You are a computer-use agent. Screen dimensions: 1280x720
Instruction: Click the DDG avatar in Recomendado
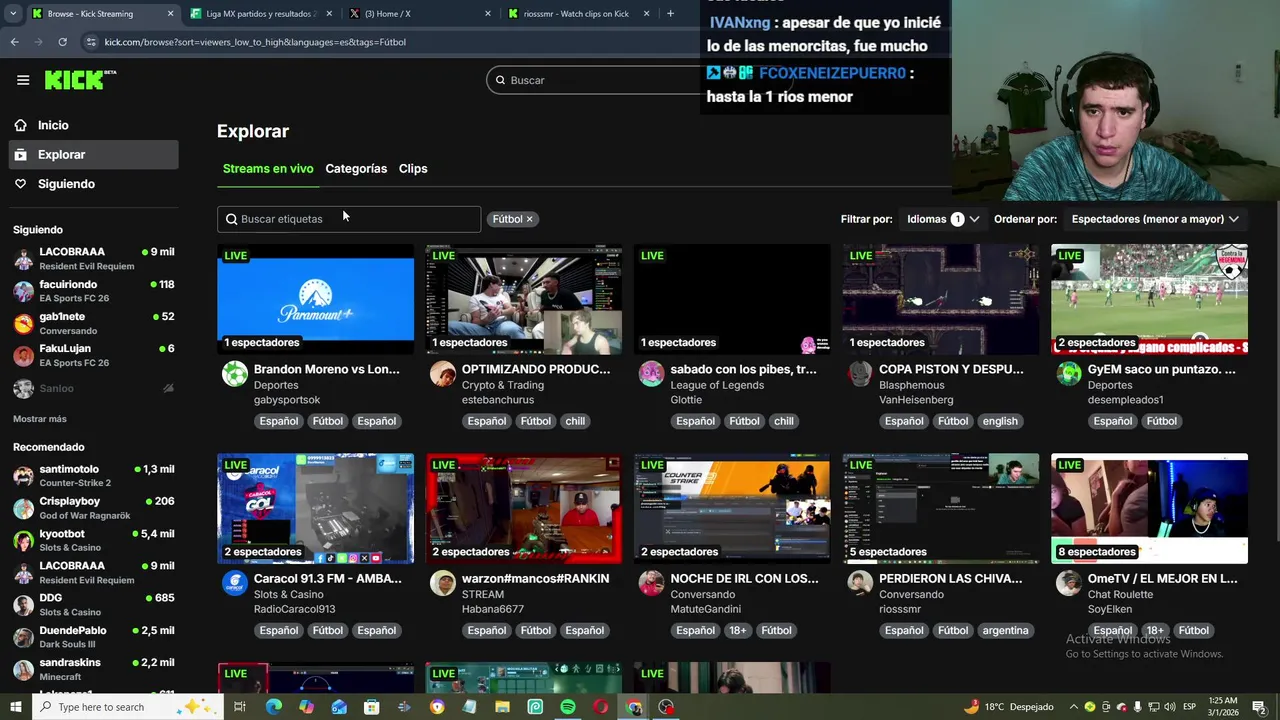[23, 605]
